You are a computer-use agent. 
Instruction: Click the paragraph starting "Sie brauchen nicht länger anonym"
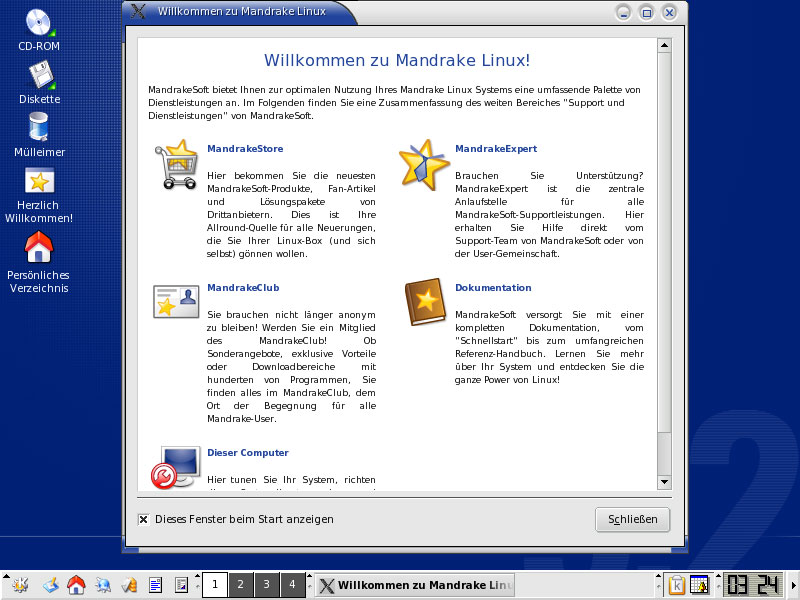pyautogui.click(x=291, y=367)
